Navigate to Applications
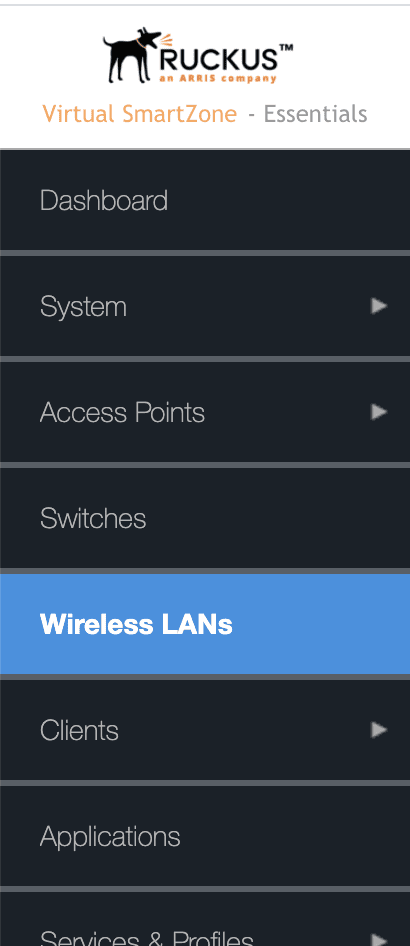Screen dimensions: 410x946 (205, 837)
